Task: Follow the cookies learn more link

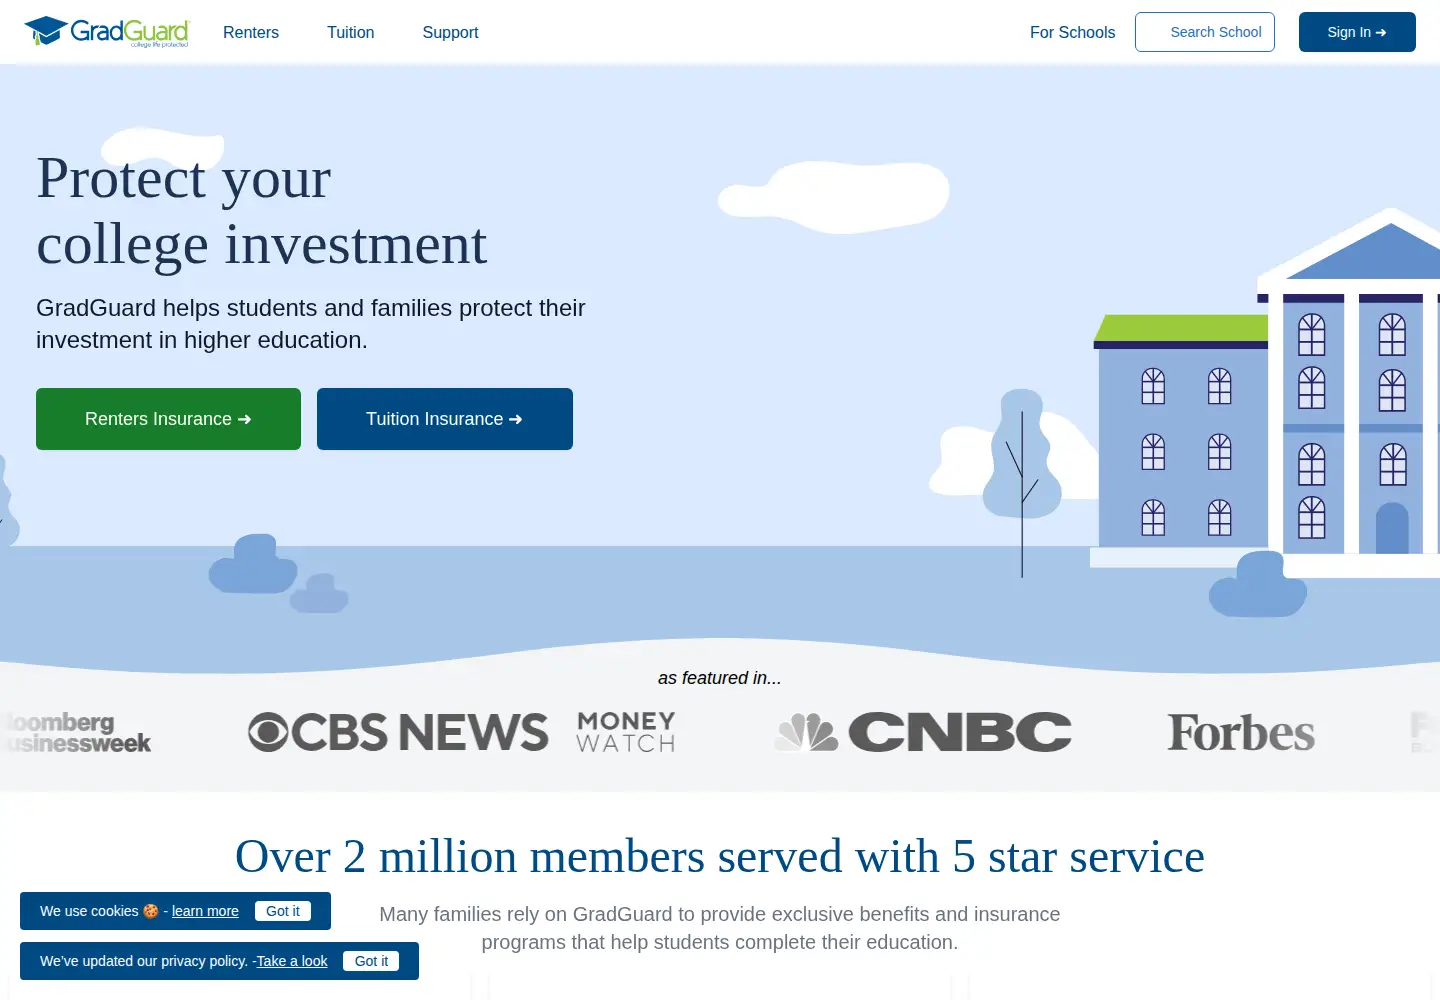Action: pyautogui.click(x=205, y=911)
